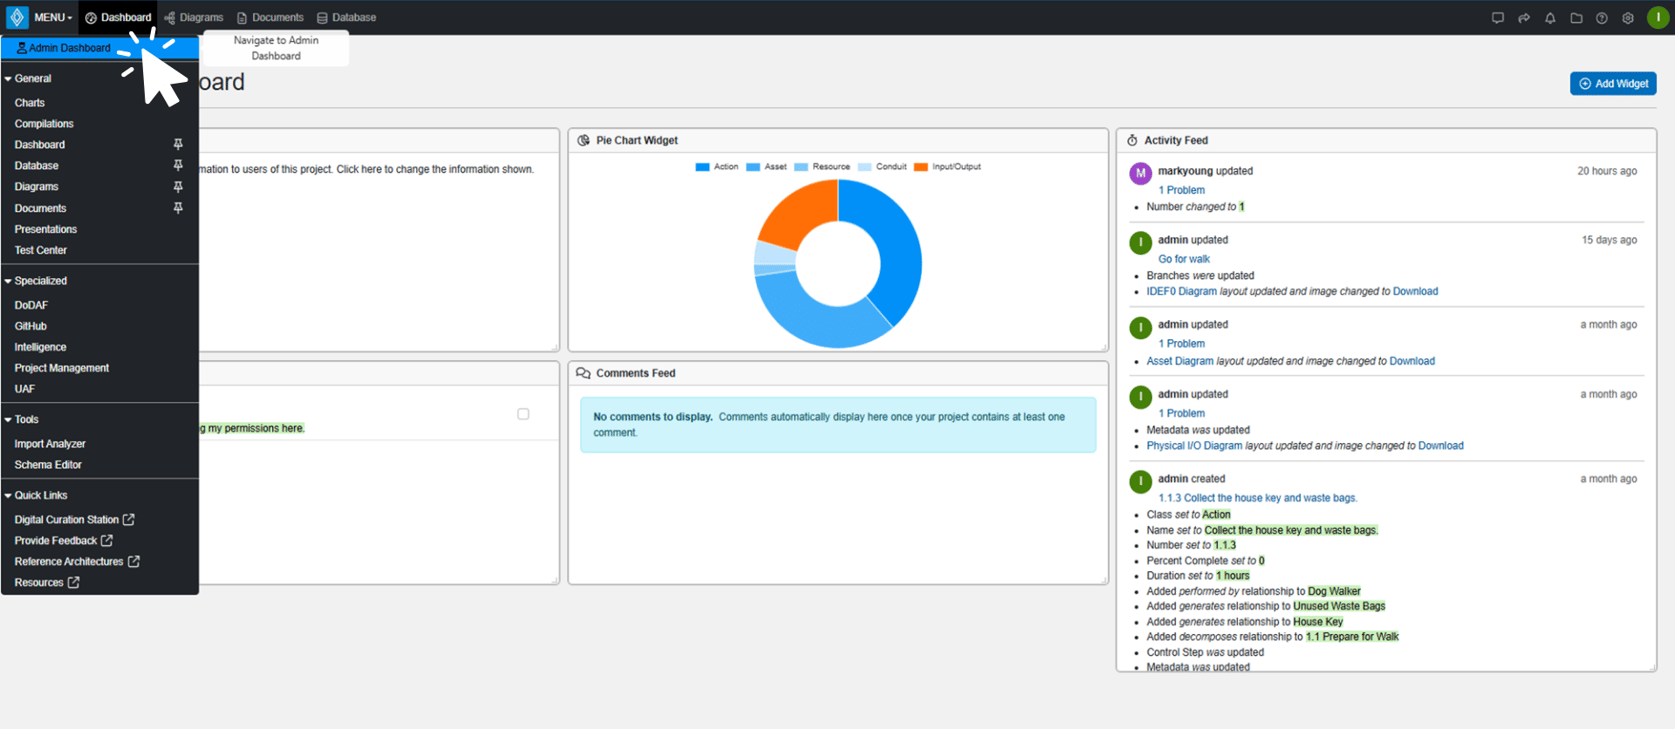Click the Add Widget button
Screen dimensions: 1675x729
coord(1613,84)
